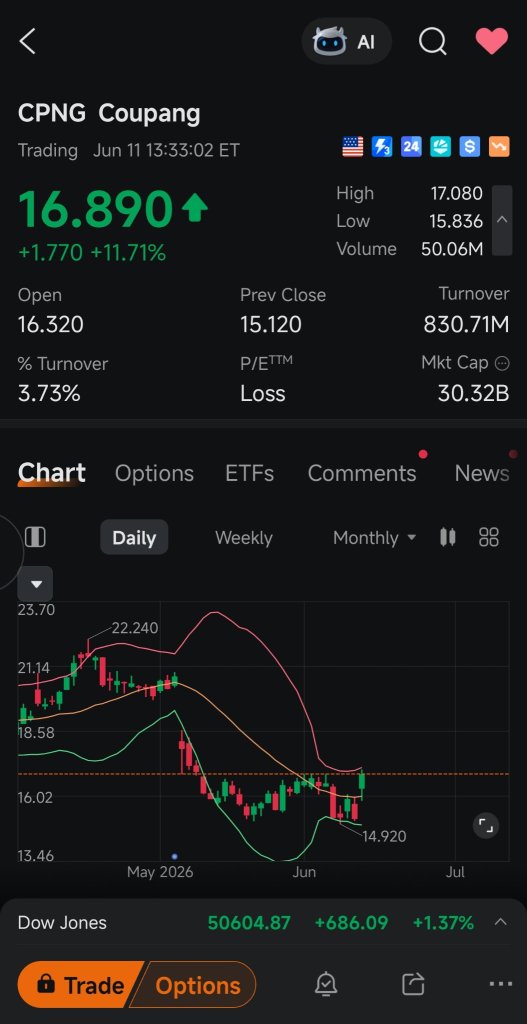The image size is (527, 1024).
Task: Open the candlestick chart style icon
Action: point(447,537)
